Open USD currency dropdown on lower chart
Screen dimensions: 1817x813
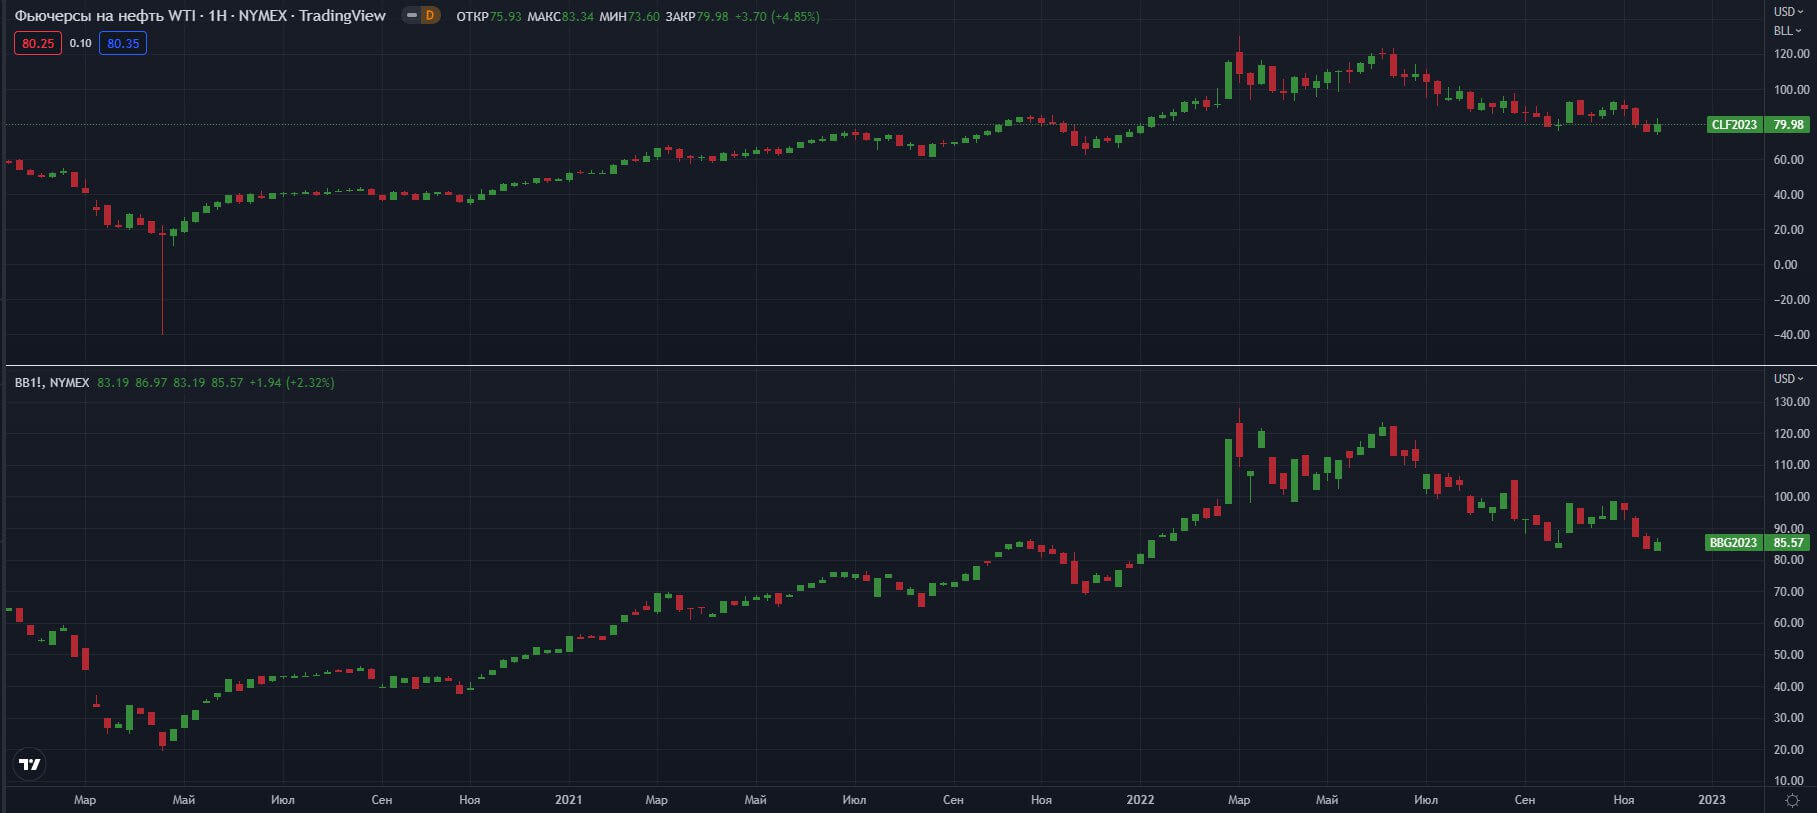(x=1788, y=378)
